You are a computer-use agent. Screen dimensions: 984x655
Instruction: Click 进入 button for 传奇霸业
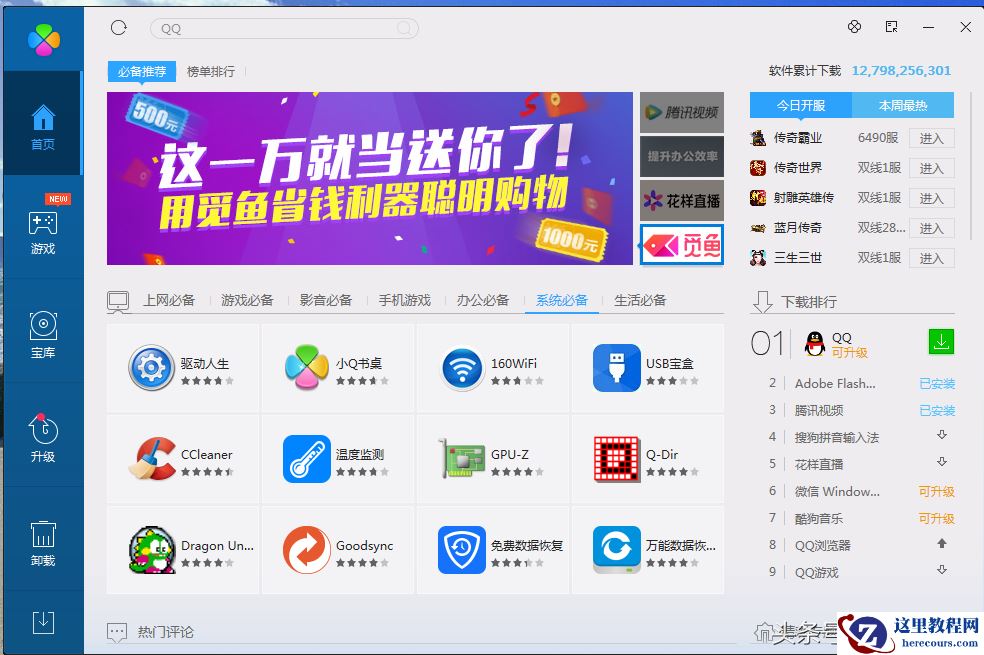point(931,138)
